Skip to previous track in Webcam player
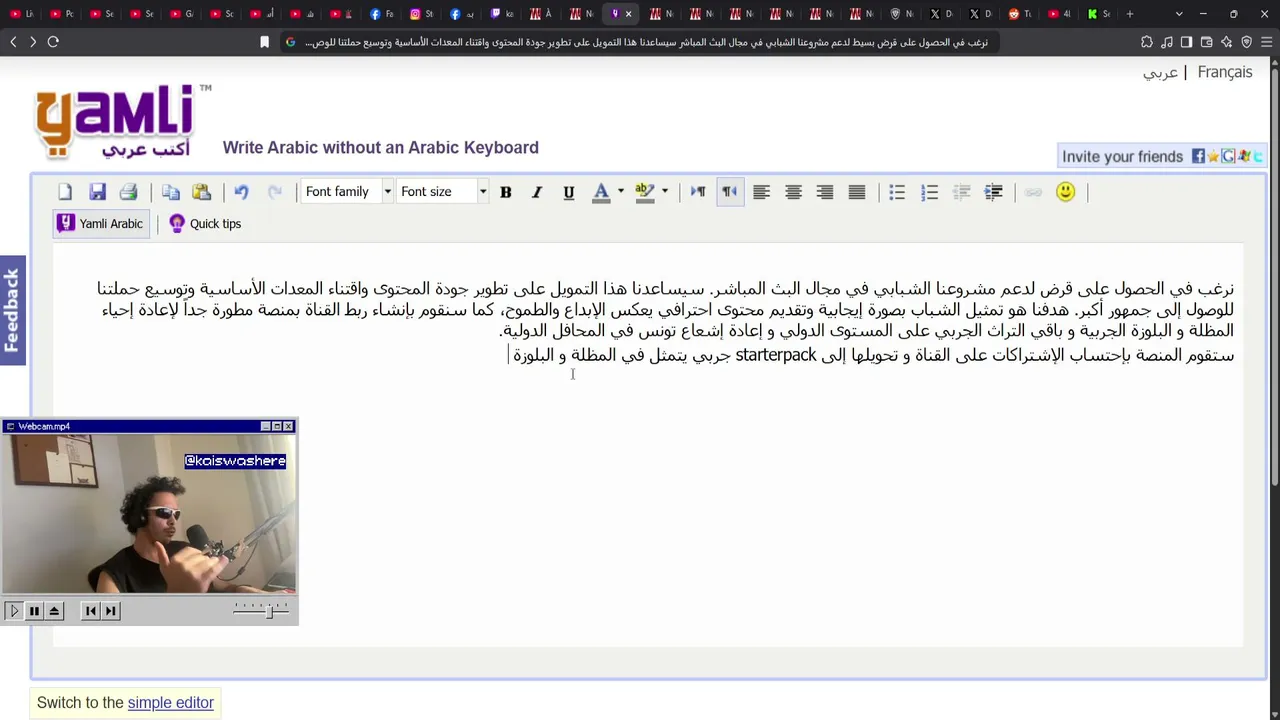The image size is (1280, 720). point(91,611)
